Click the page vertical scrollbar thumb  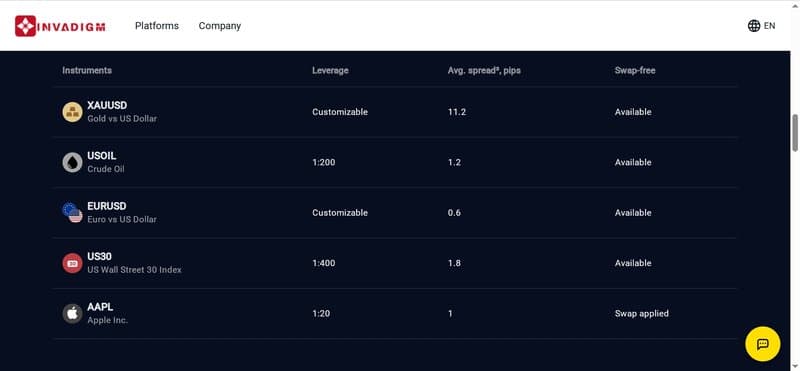click(x=794, y=133)
